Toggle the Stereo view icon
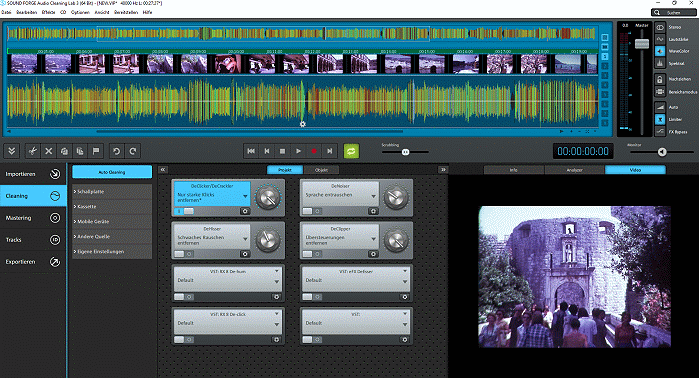Screen dimensions: 699x378 pyautogui.click(x=660, y=28)
